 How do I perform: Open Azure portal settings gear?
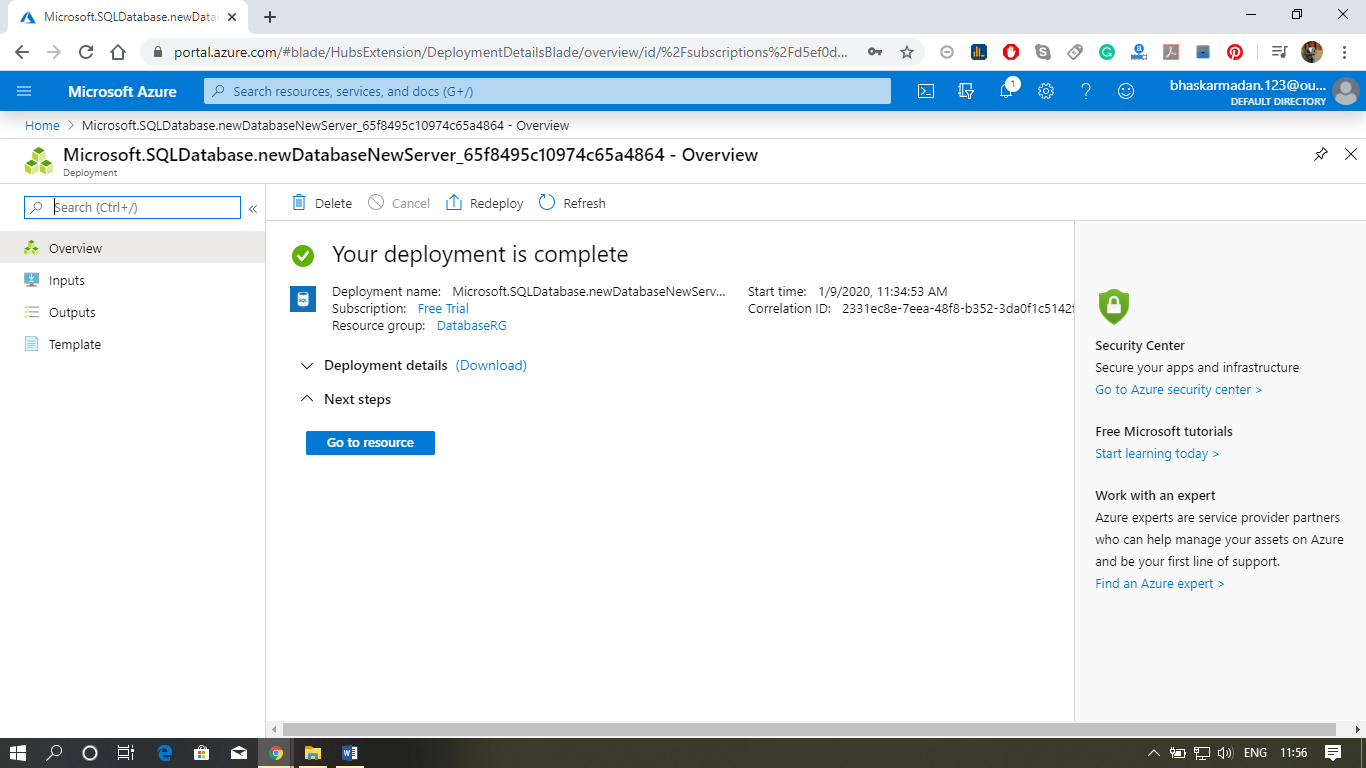pyautogui.click(x=1046, y=91)
